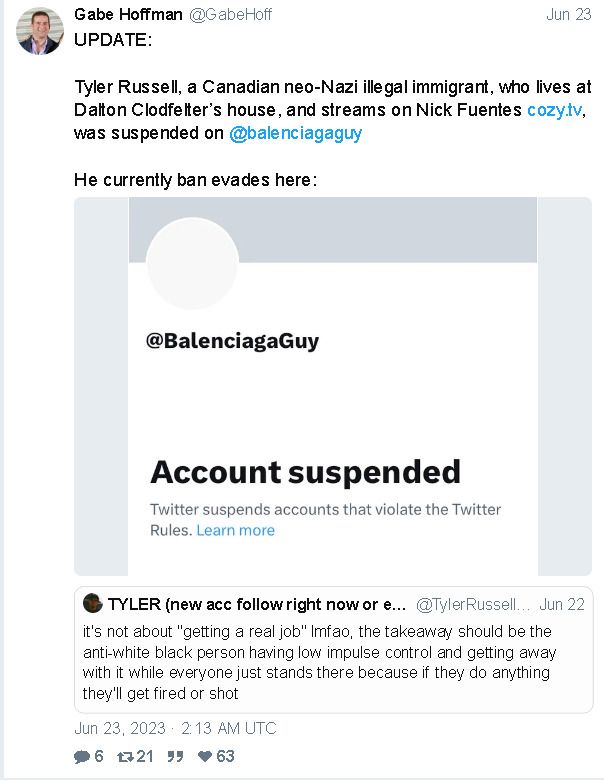
Task: Click the heart like icon
Action: [205, 756]
